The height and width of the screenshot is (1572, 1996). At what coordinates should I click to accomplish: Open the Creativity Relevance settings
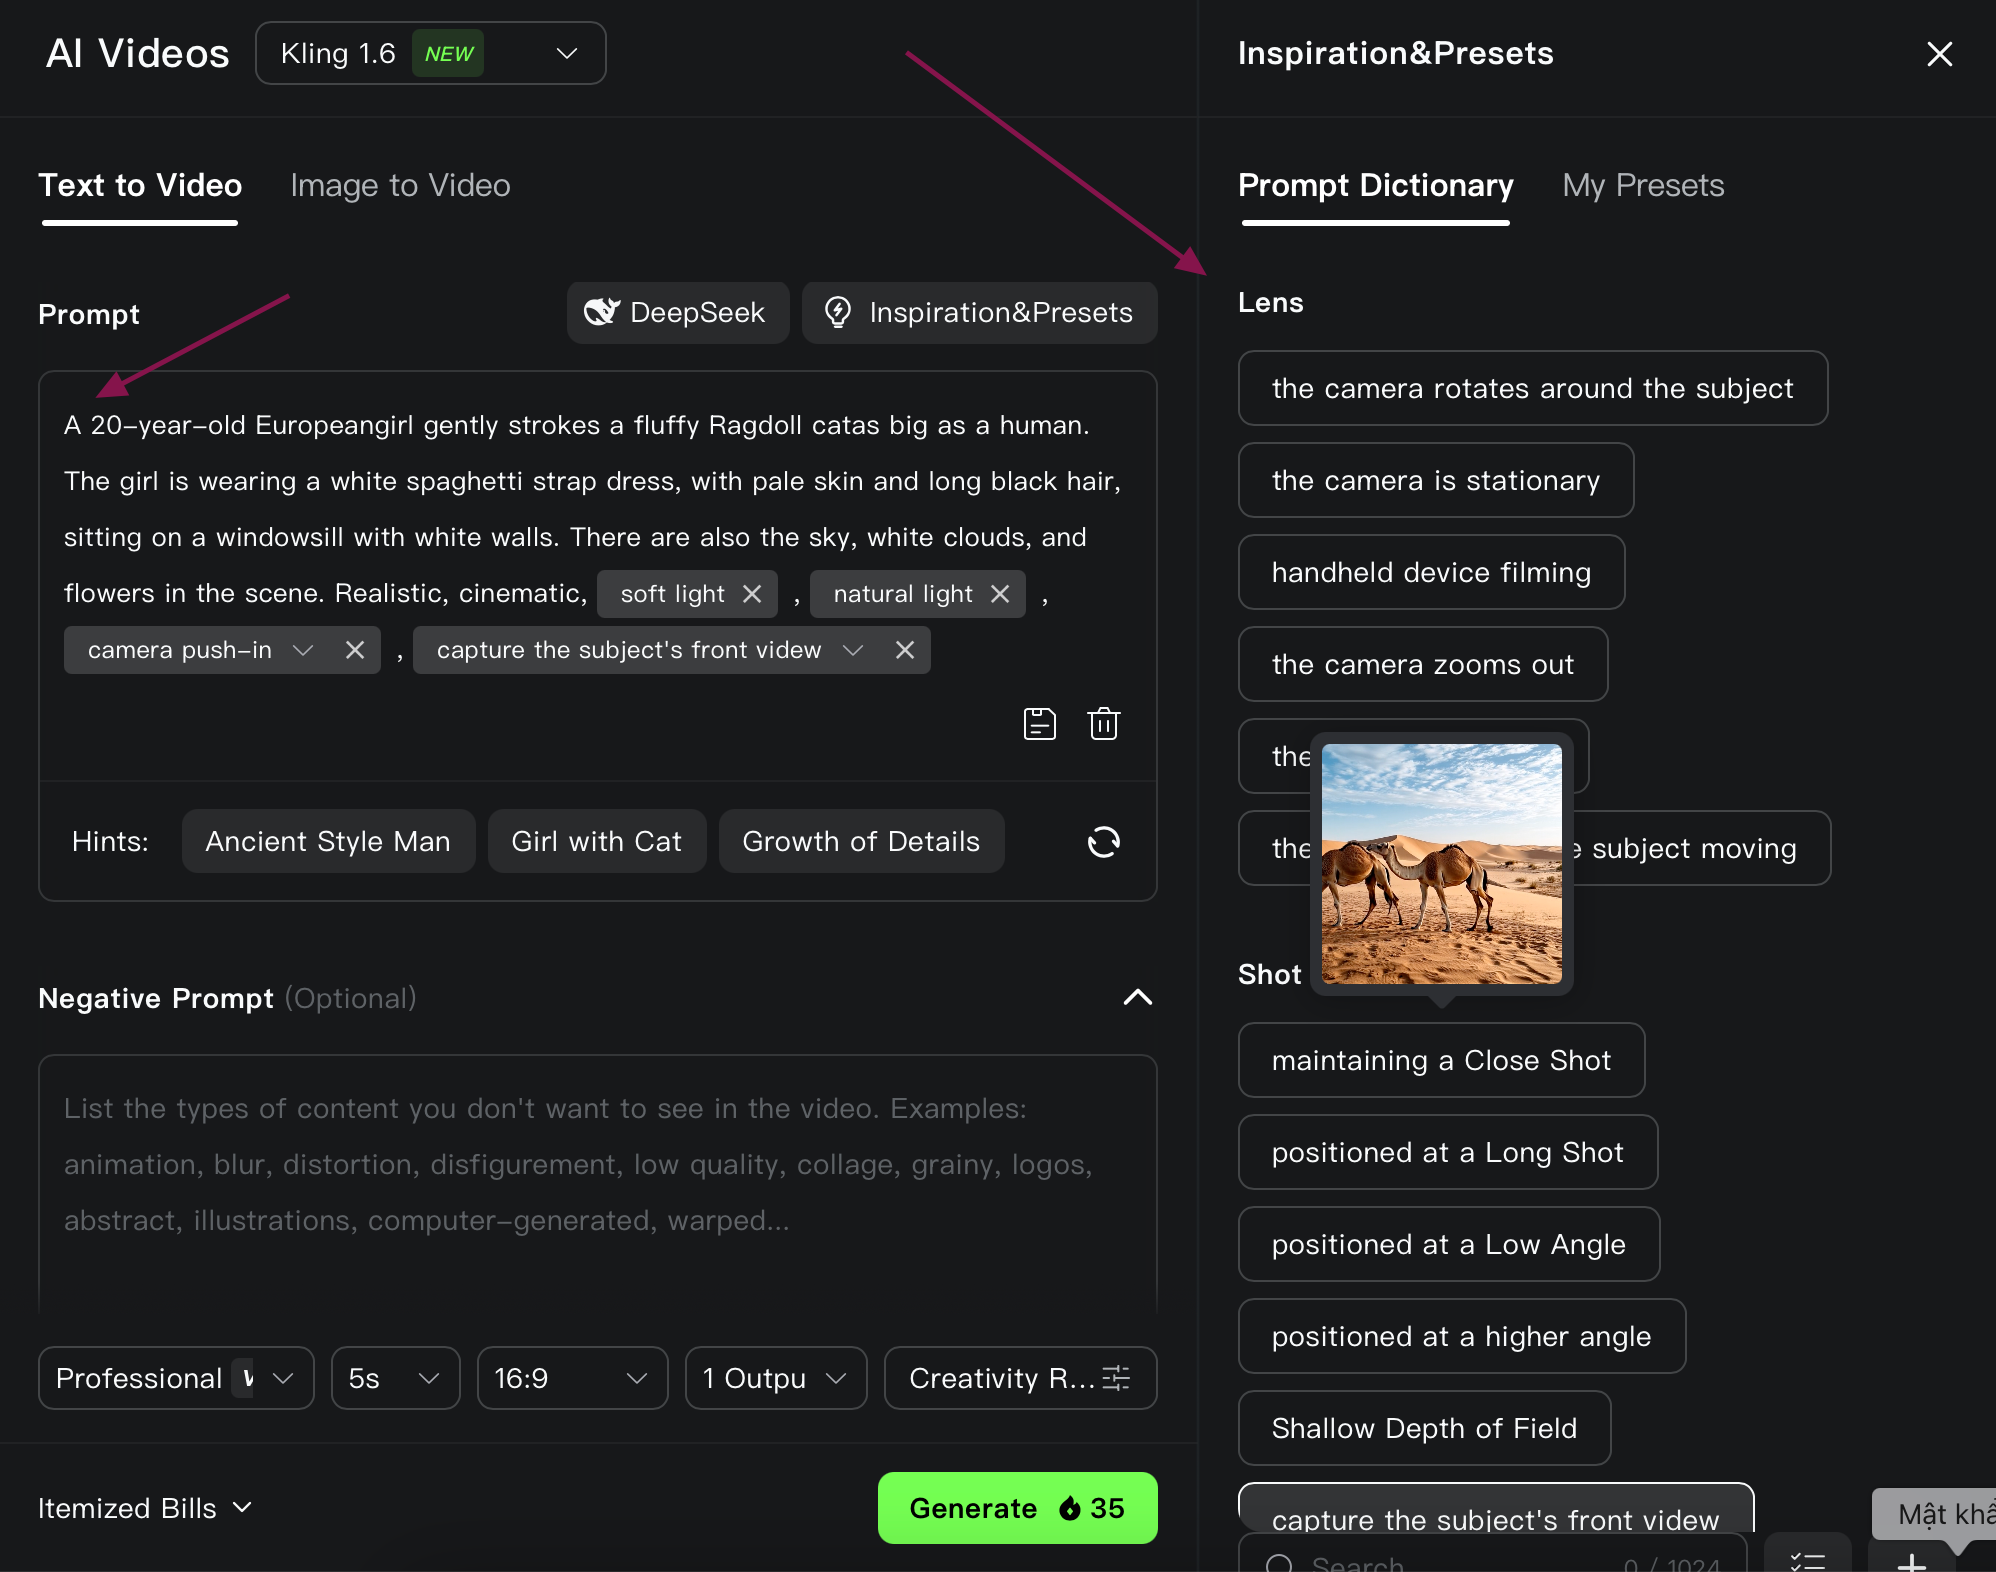[1020, 1378]
